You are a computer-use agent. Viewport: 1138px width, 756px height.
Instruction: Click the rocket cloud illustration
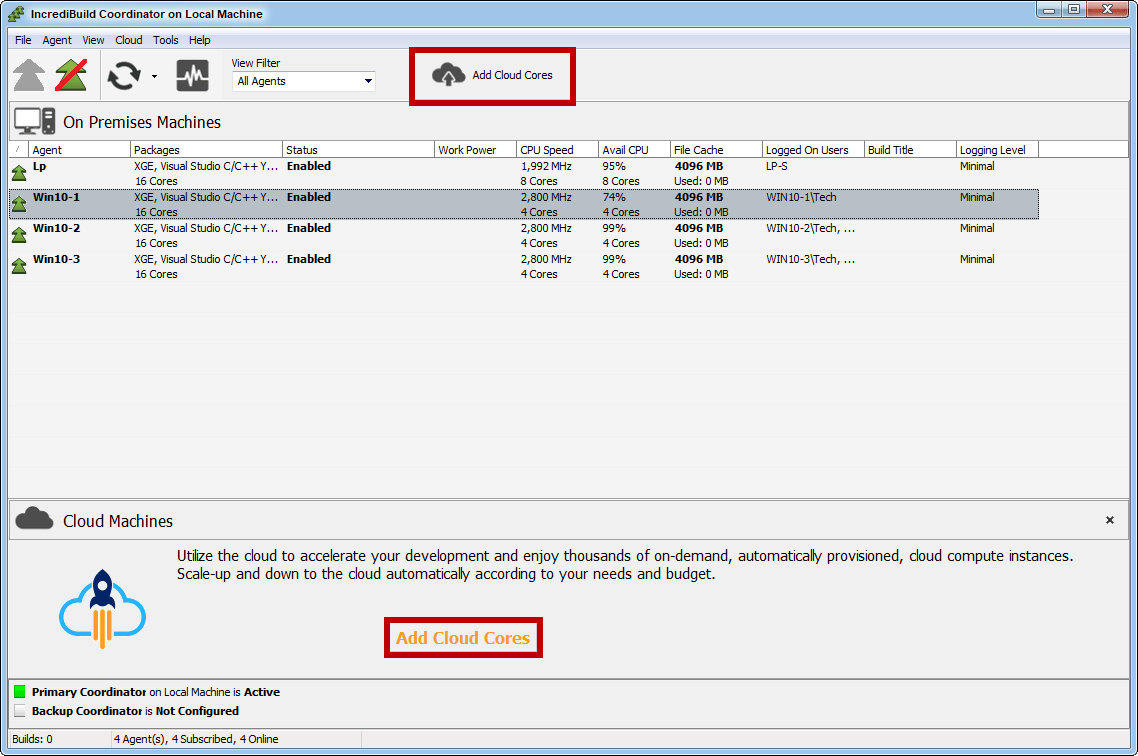[102, 609]
